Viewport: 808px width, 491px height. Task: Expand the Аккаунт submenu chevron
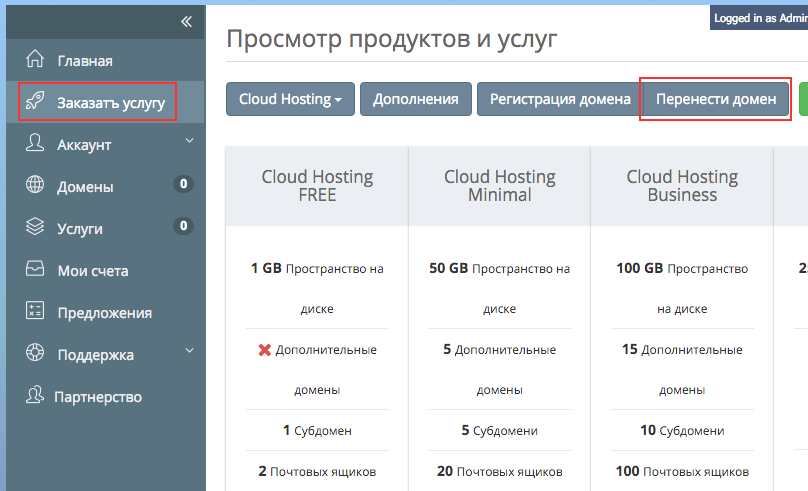[x=189, y=142]
